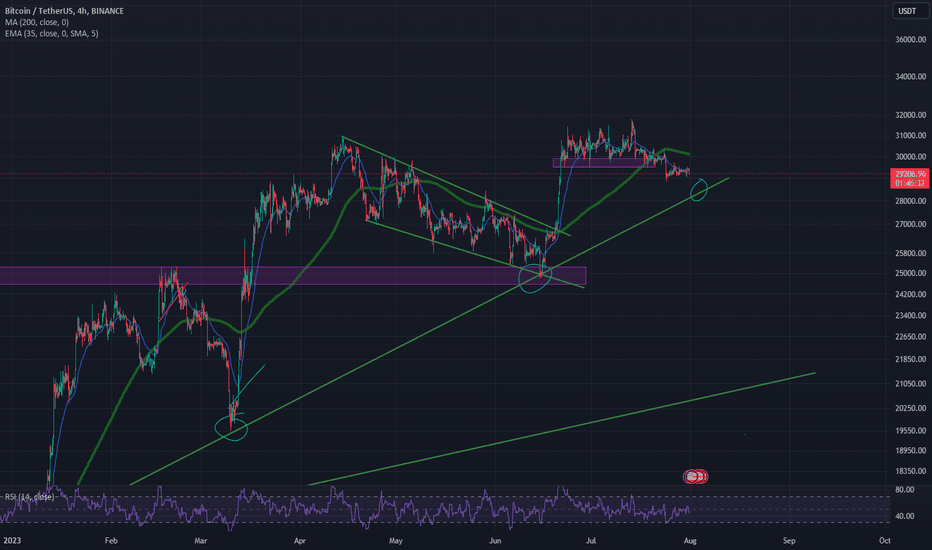Click the Feb label on time axis
This screenshot has height=550, width=932.
click(x=111, y=540)
